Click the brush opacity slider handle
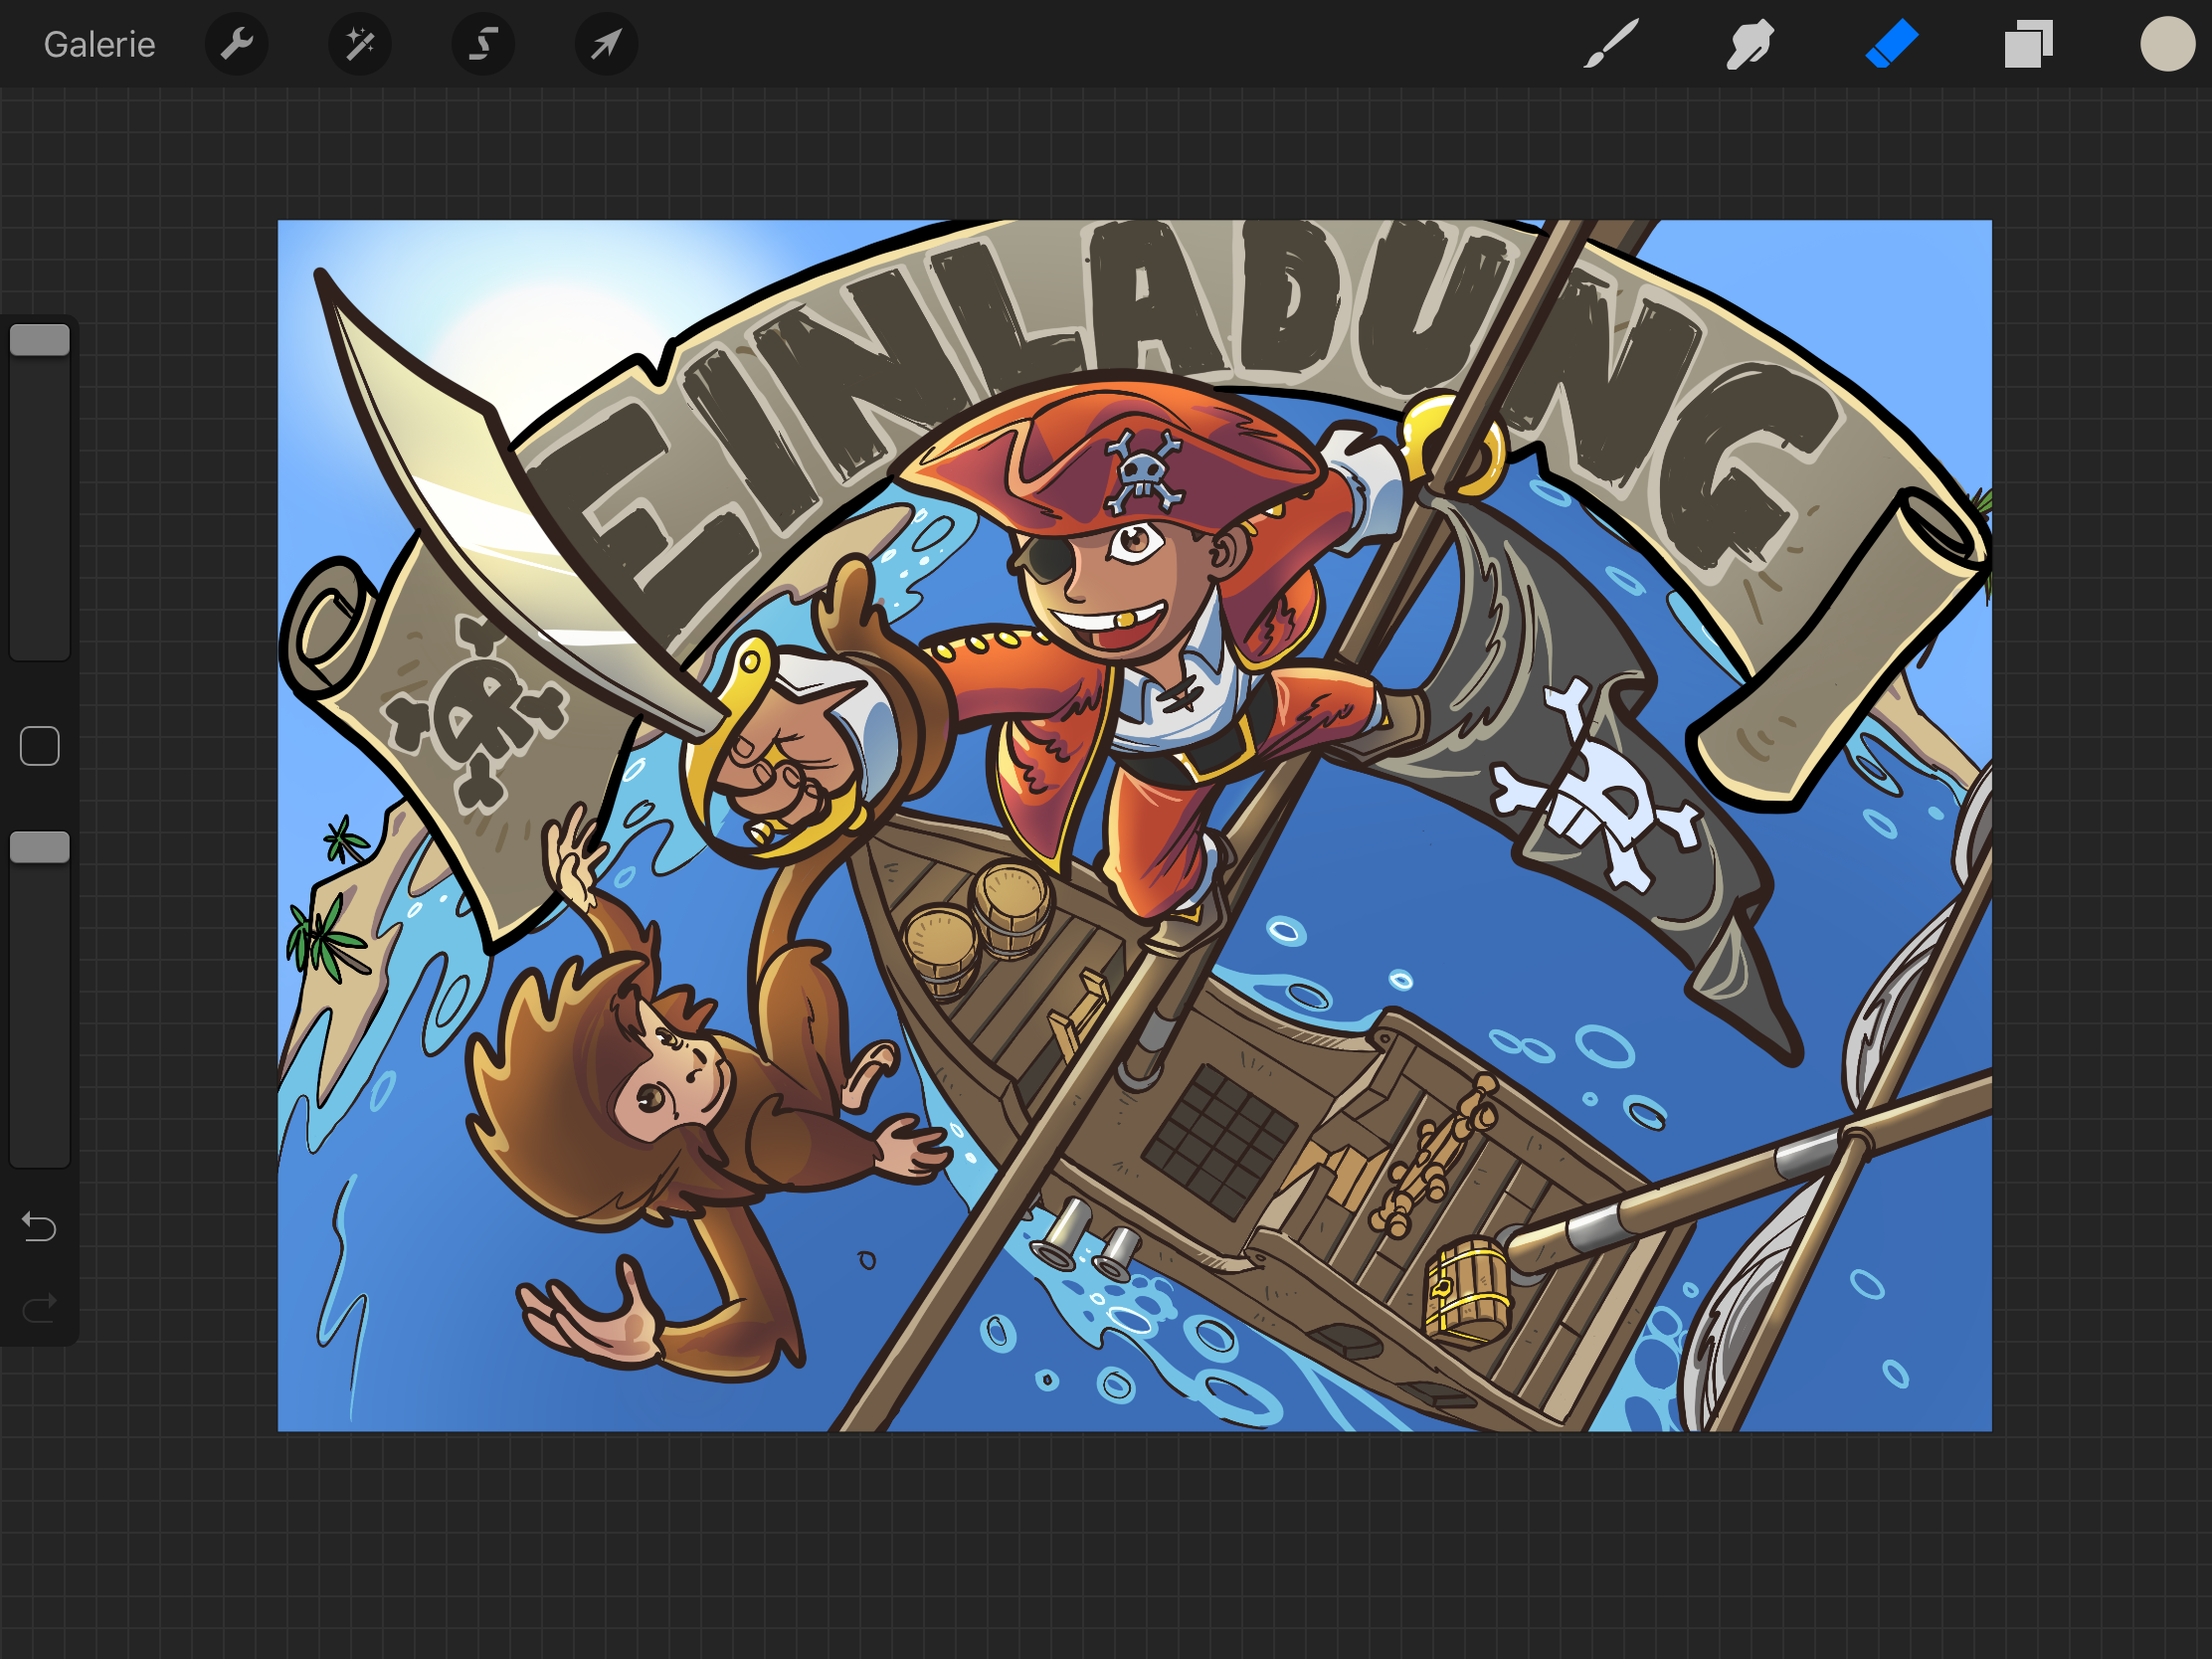The width and height of the screenshot is (2212, 1659). coord(40,847)
